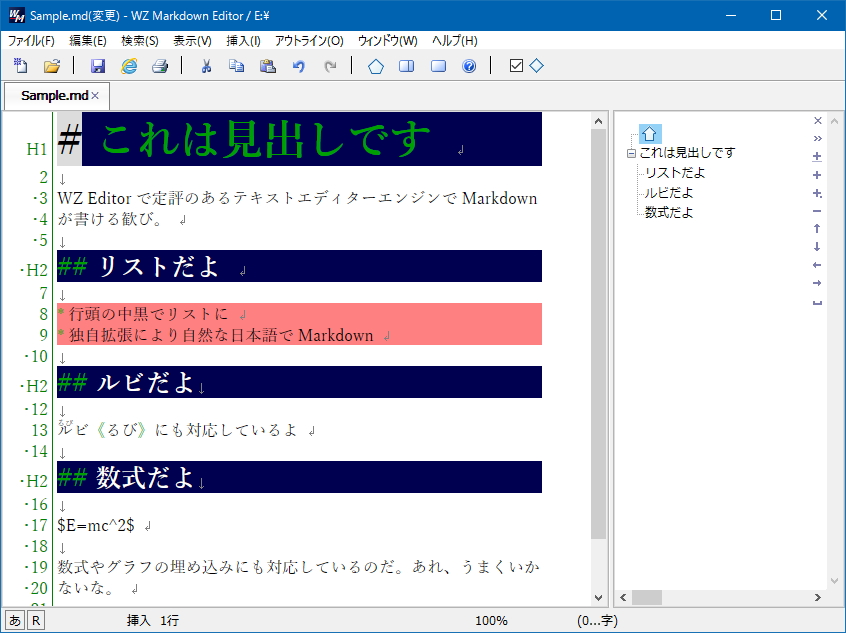
Task: Open help with the question mark icon
Action: 469,66
